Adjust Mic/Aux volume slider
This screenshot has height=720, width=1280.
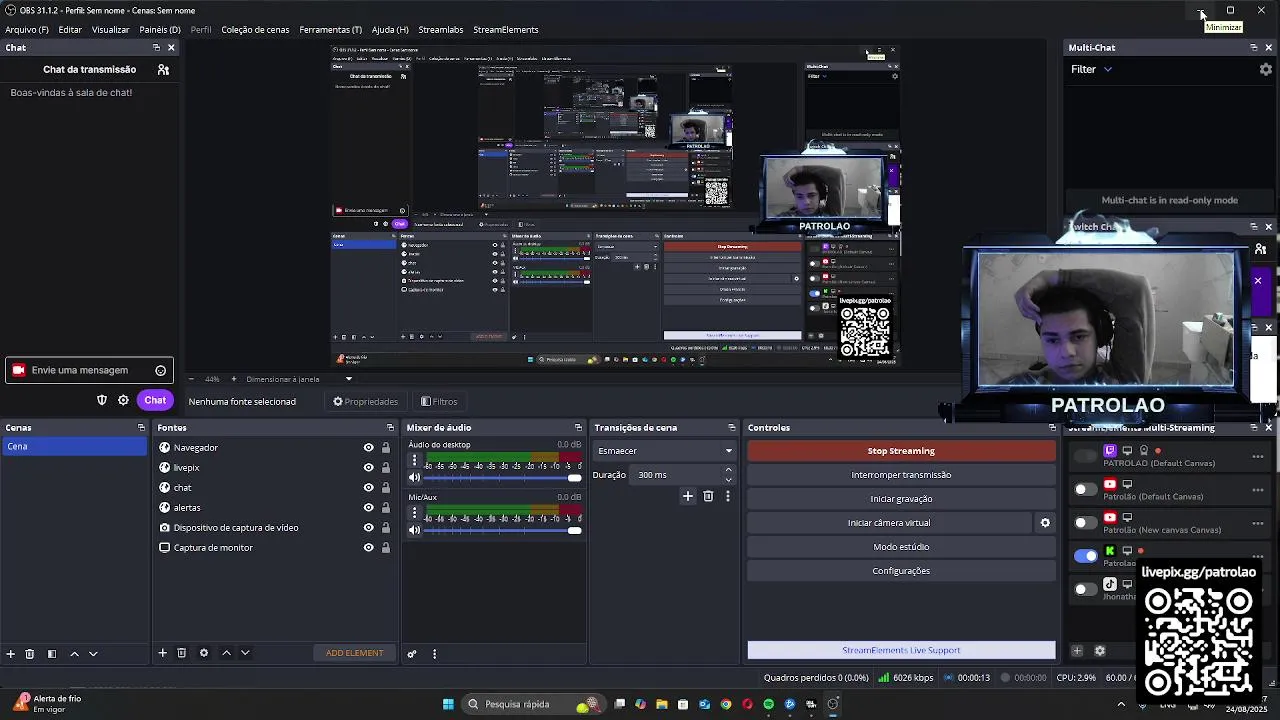point(504,530)
